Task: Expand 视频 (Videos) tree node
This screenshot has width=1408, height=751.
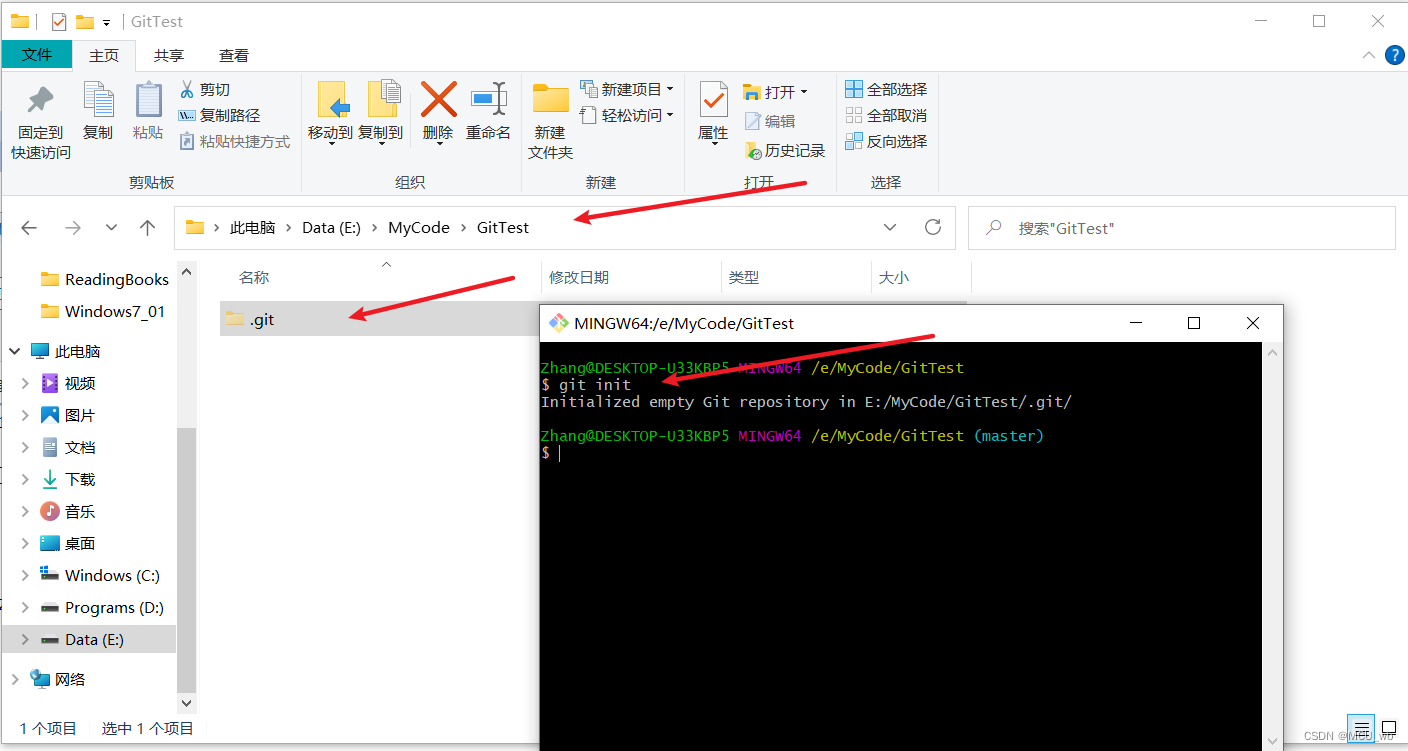Action: (x=26, y=383)
